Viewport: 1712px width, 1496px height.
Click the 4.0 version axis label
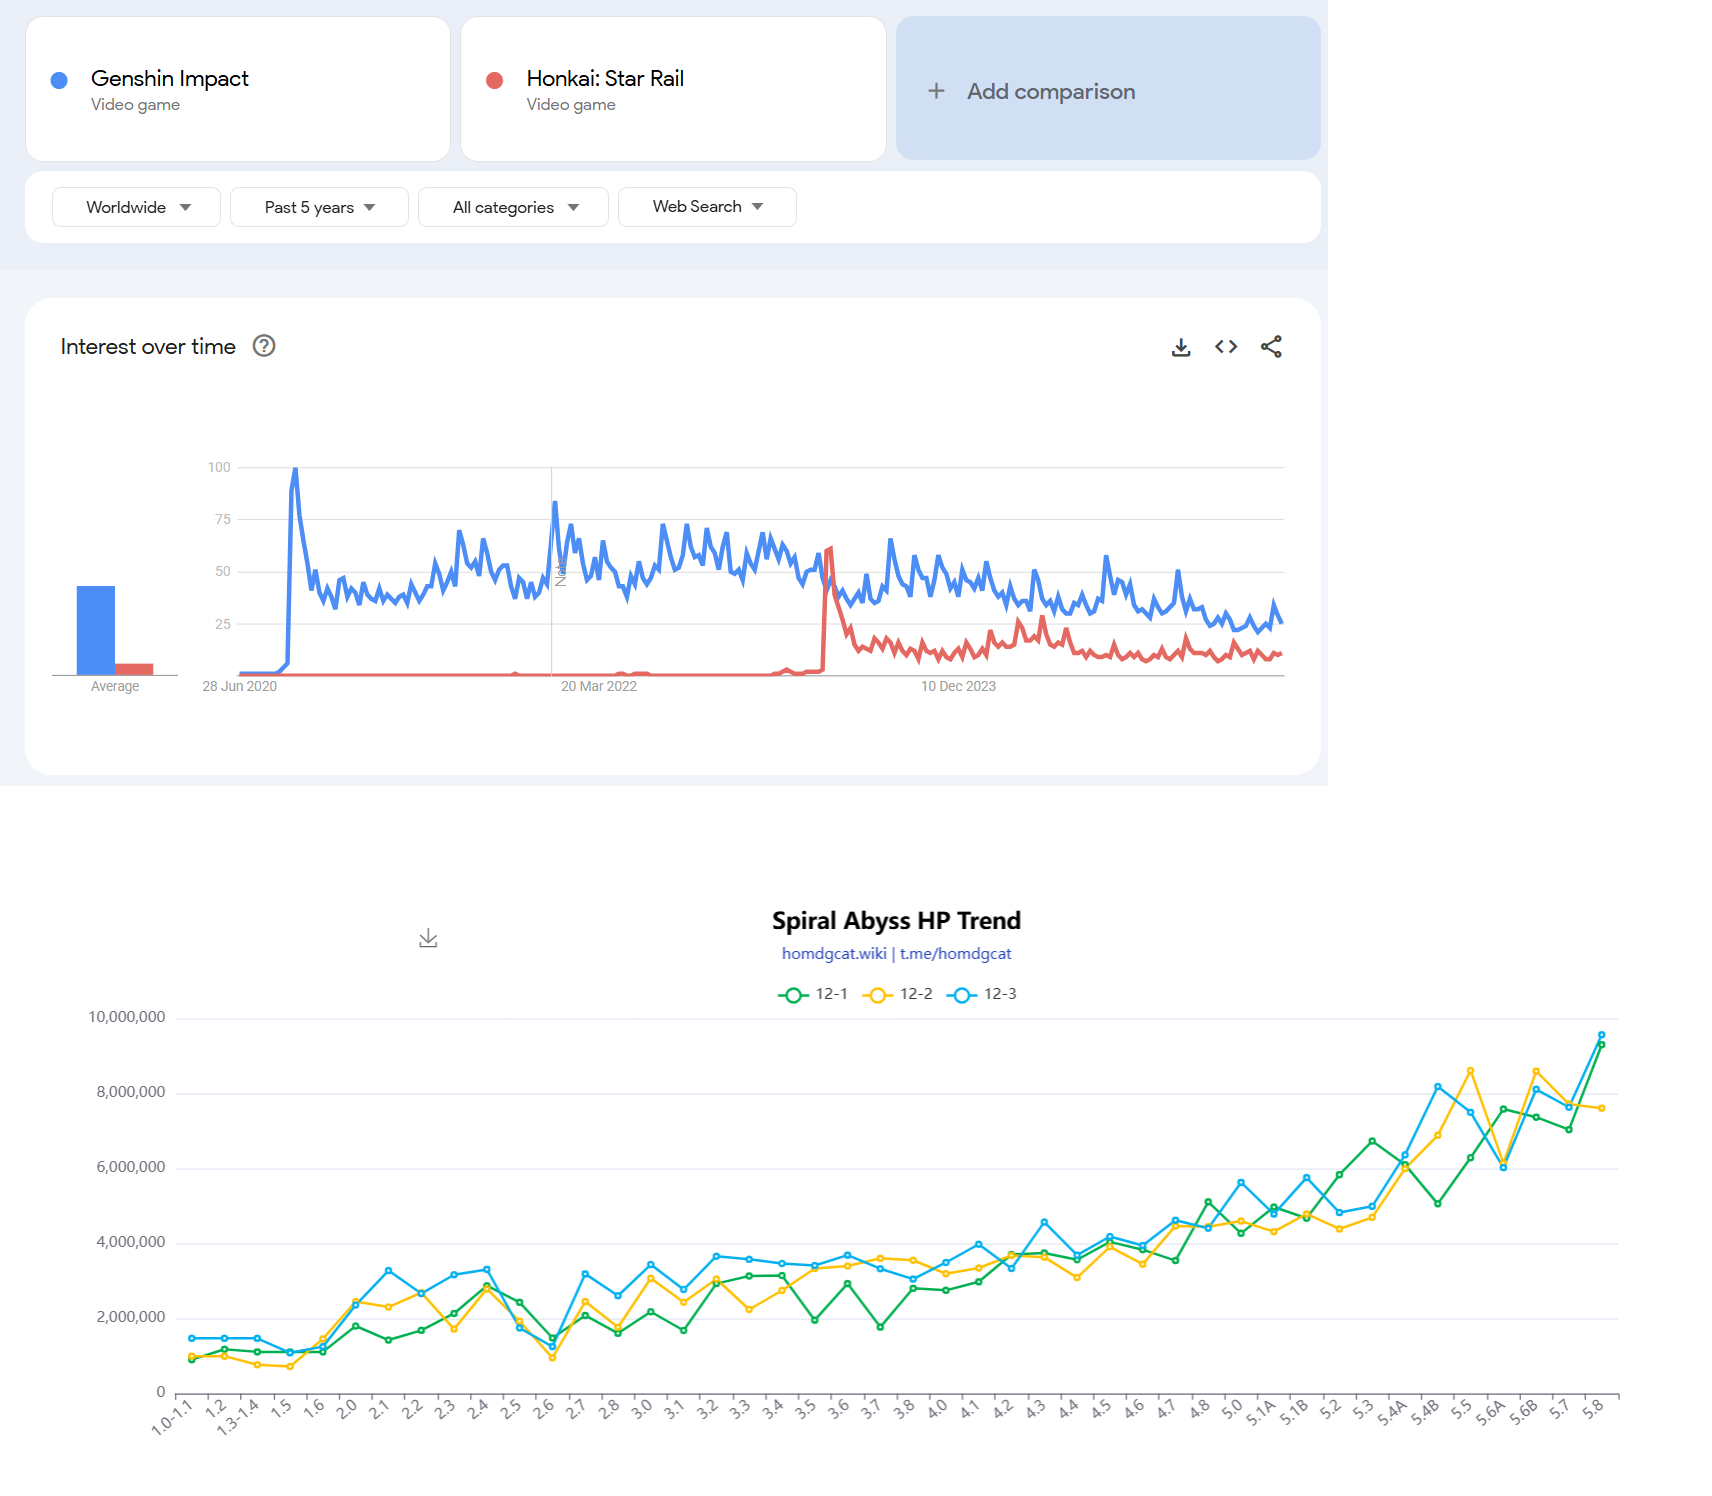pos(936,1409)
